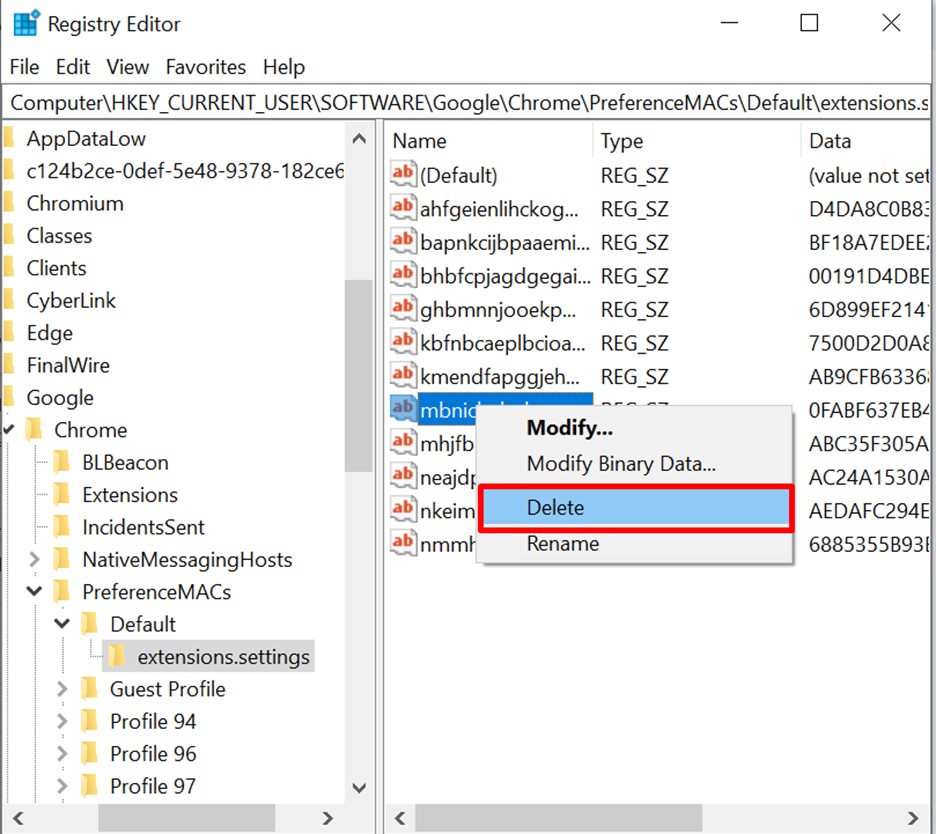Select the bapnkcijbpaaemi value icon
Viewport: 936px width, 834px height.
point(402,241)
